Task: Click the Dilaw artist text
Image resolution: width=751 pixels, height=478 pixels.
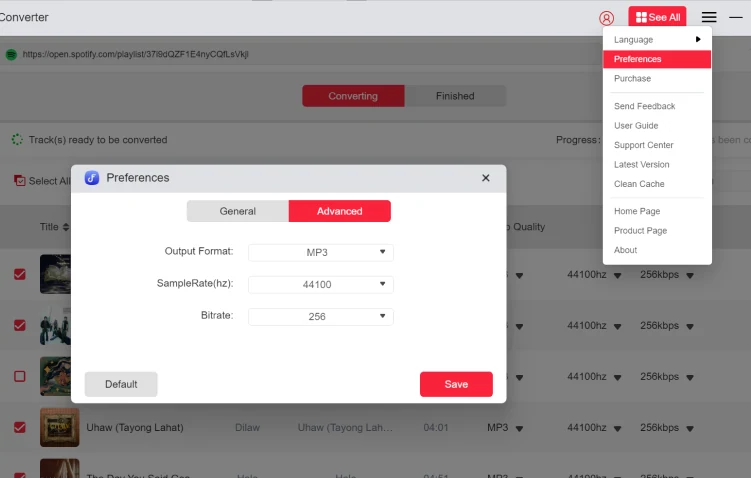Action: [x=247, y=427]
